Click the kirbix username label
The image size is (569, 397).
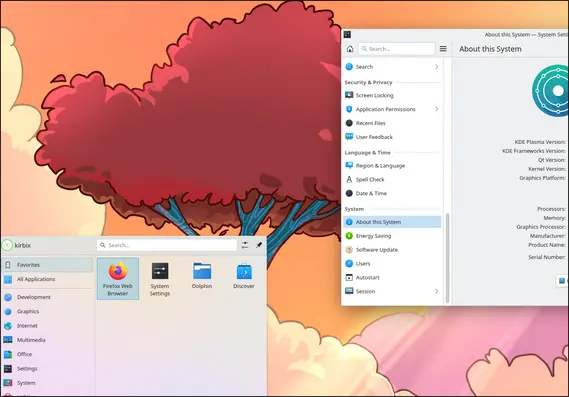coord(22,246)
